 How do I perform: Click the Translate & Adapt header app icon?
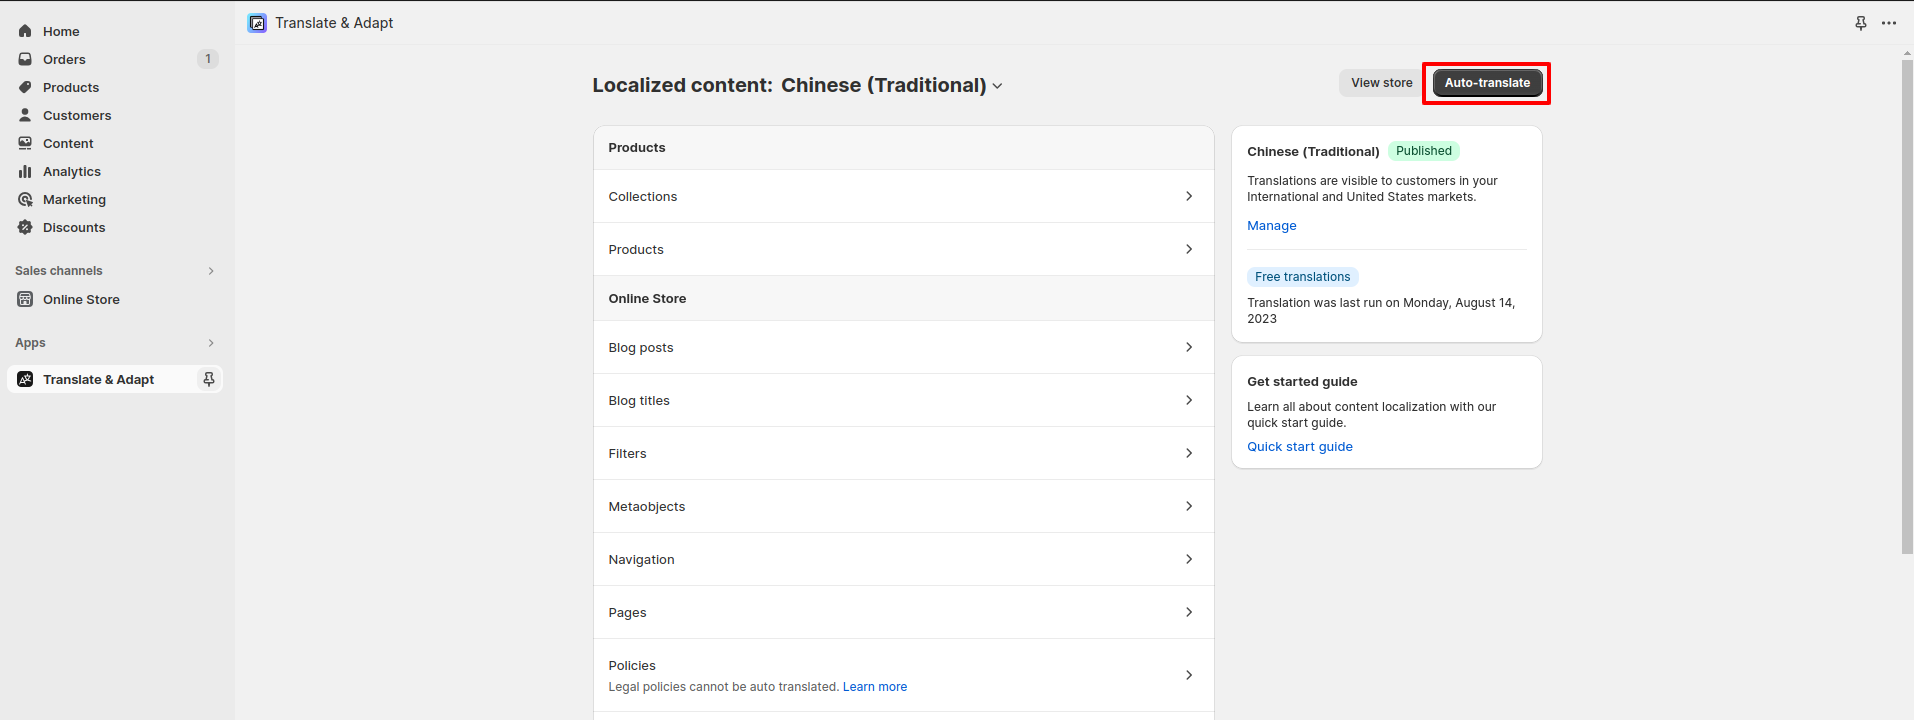coord(257,23)
